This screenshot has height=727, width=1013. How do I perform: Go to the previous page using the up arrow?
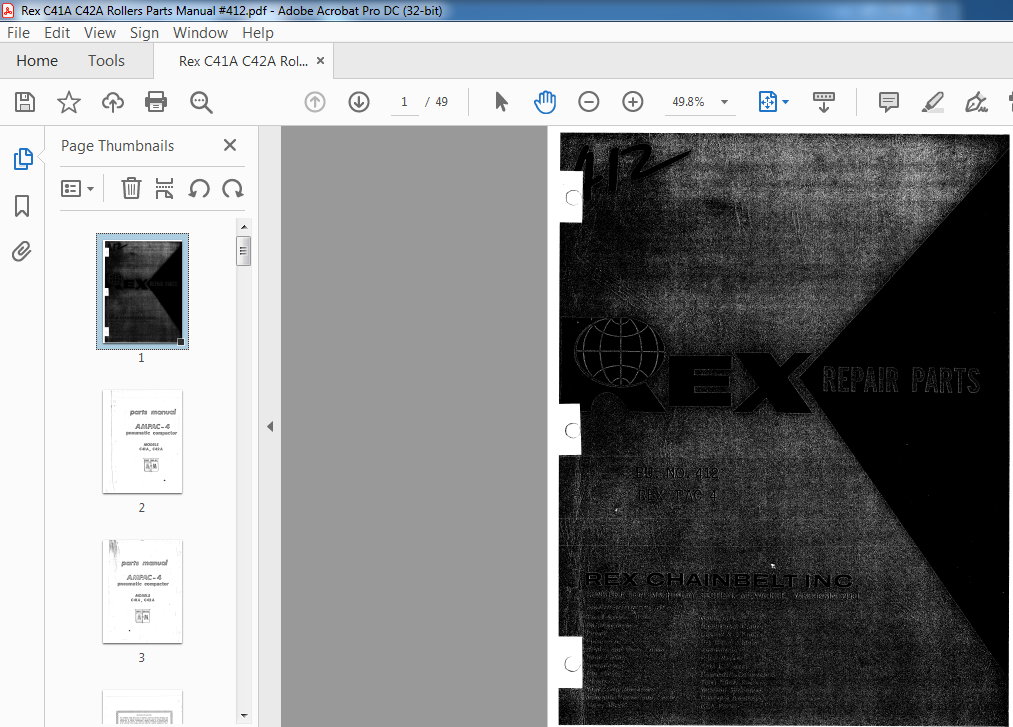pos(315,102)
